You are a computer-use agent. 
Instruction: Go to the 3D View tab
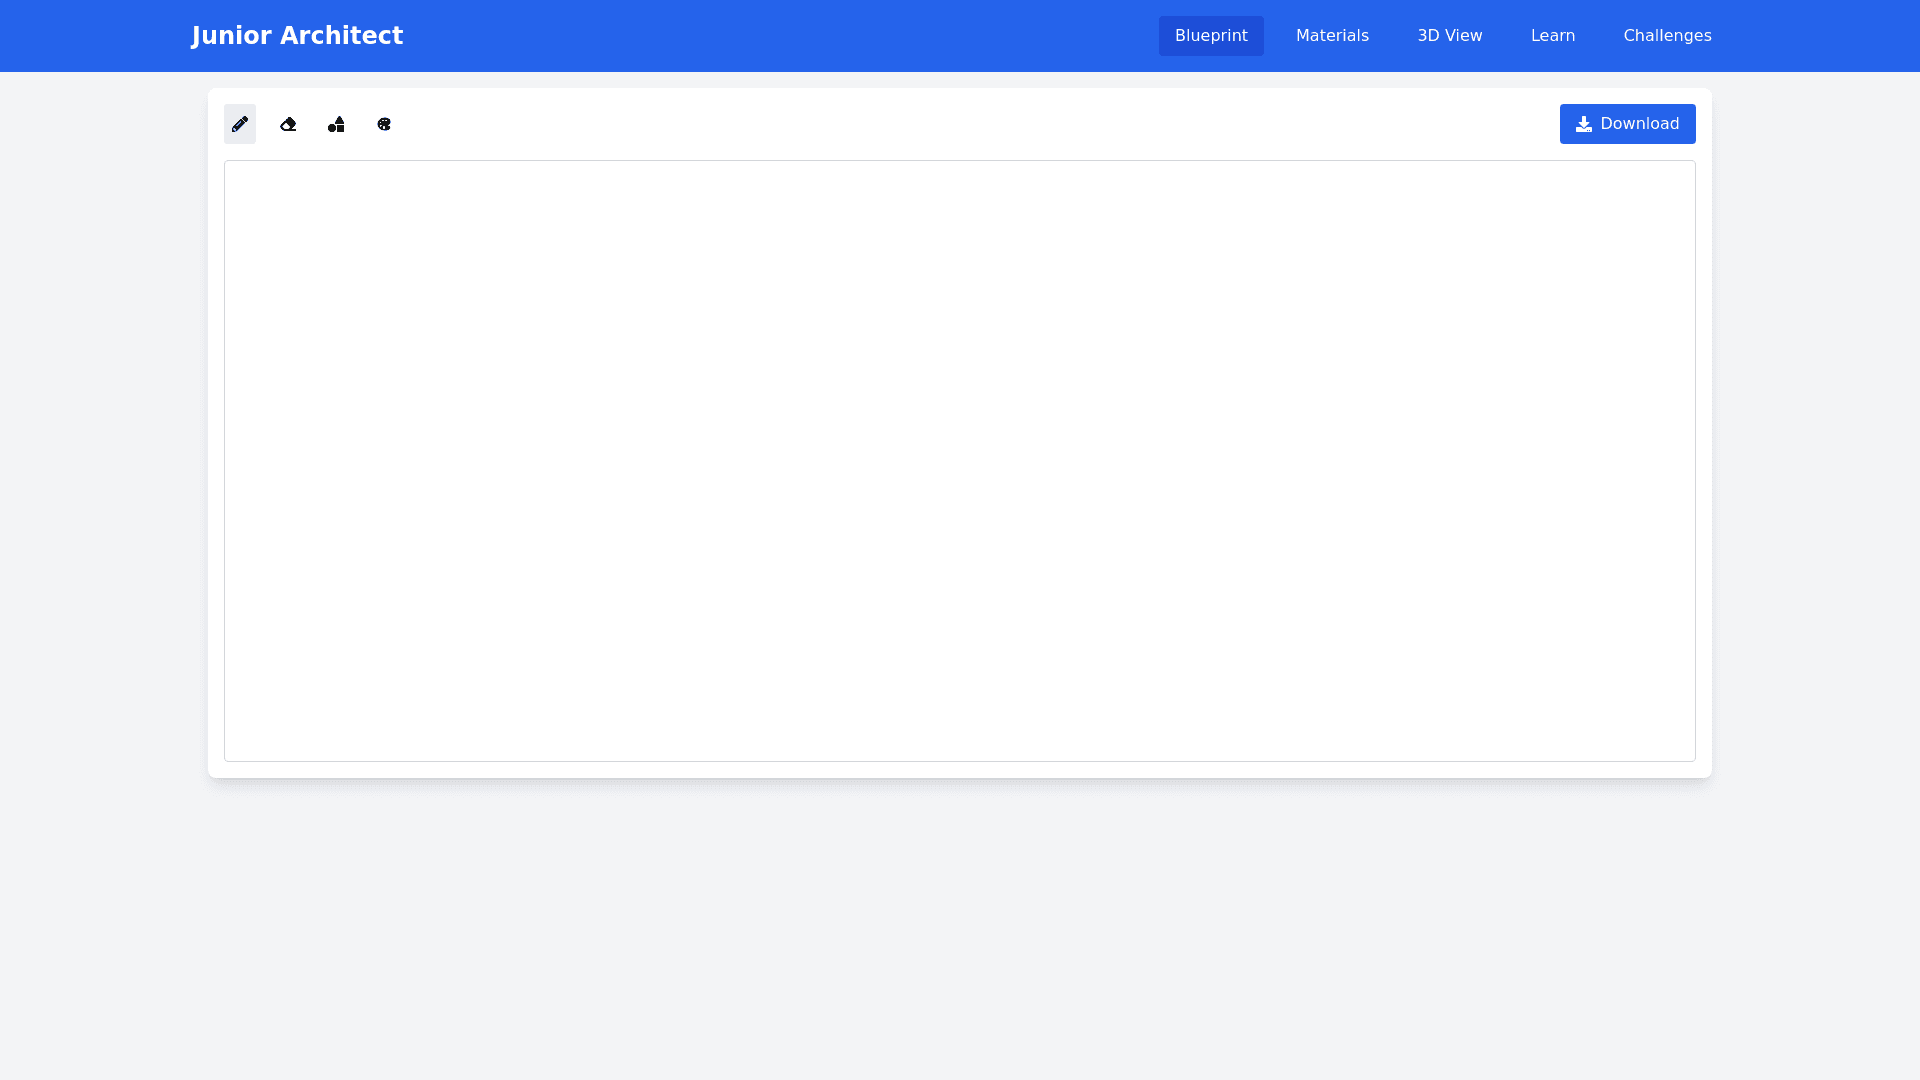pos(1449,36)
